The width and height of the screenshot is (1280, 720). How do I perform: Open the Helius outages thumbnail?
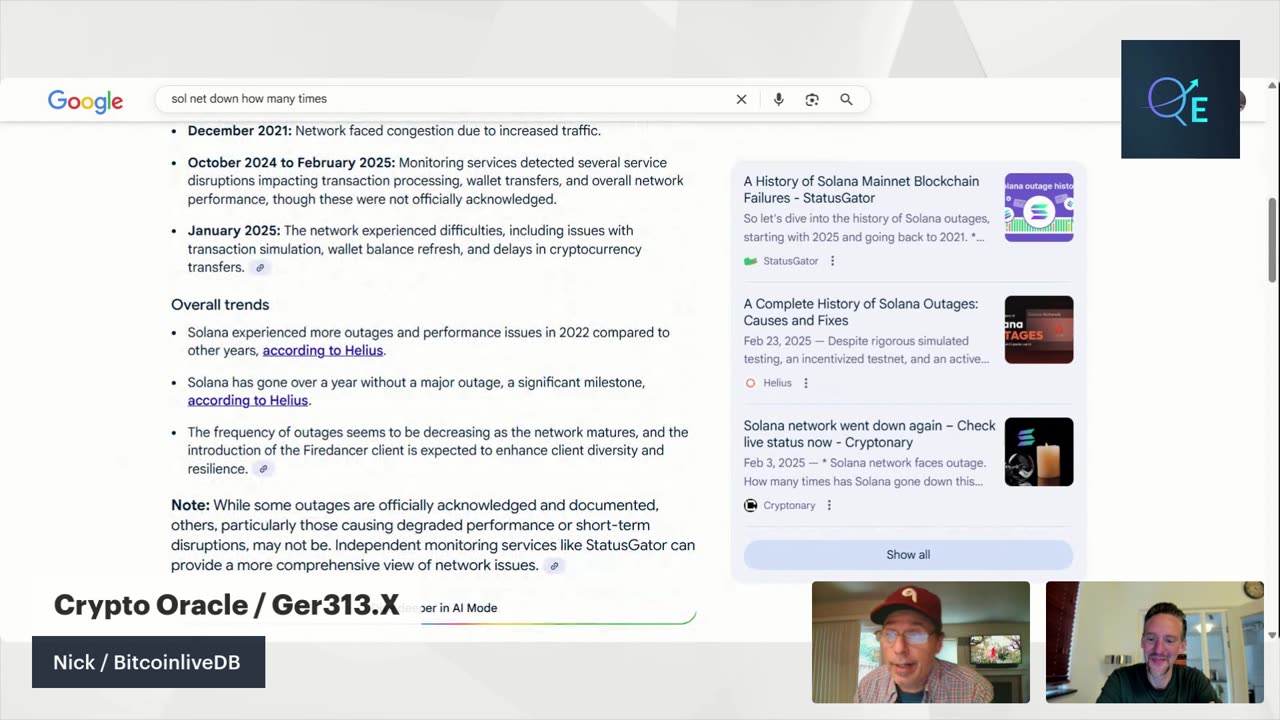[1039, 329]
